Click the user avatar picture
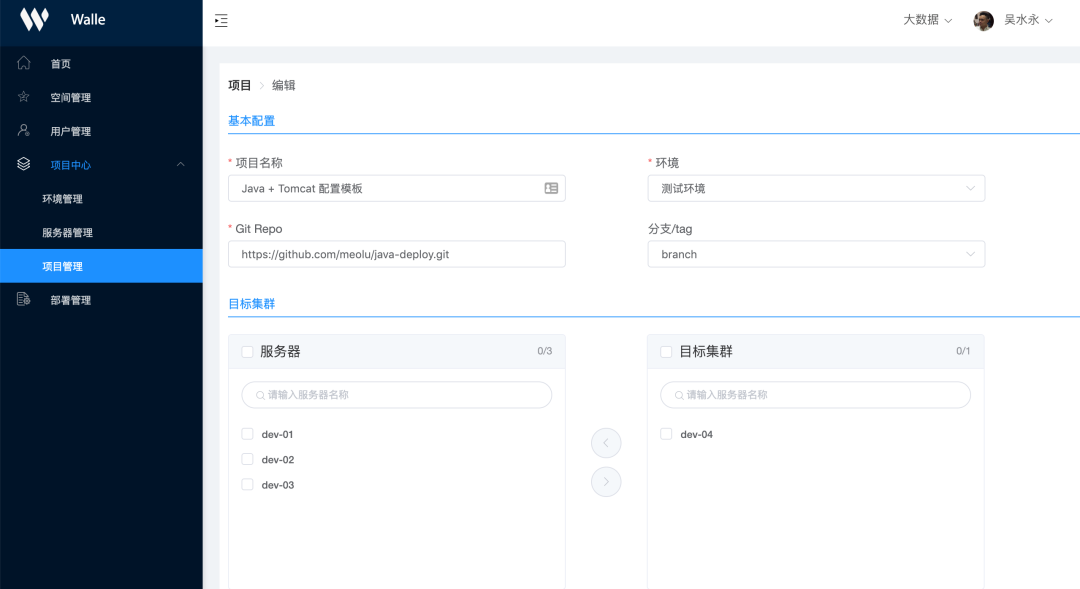 [x=983, y=21]
